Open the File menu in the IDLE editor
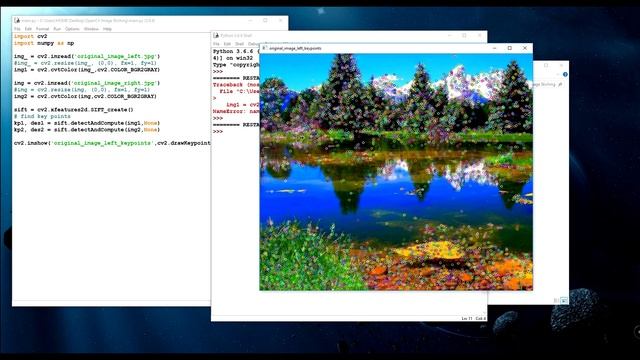The height and width of the screenshot is (360, 640). (17, 29)
